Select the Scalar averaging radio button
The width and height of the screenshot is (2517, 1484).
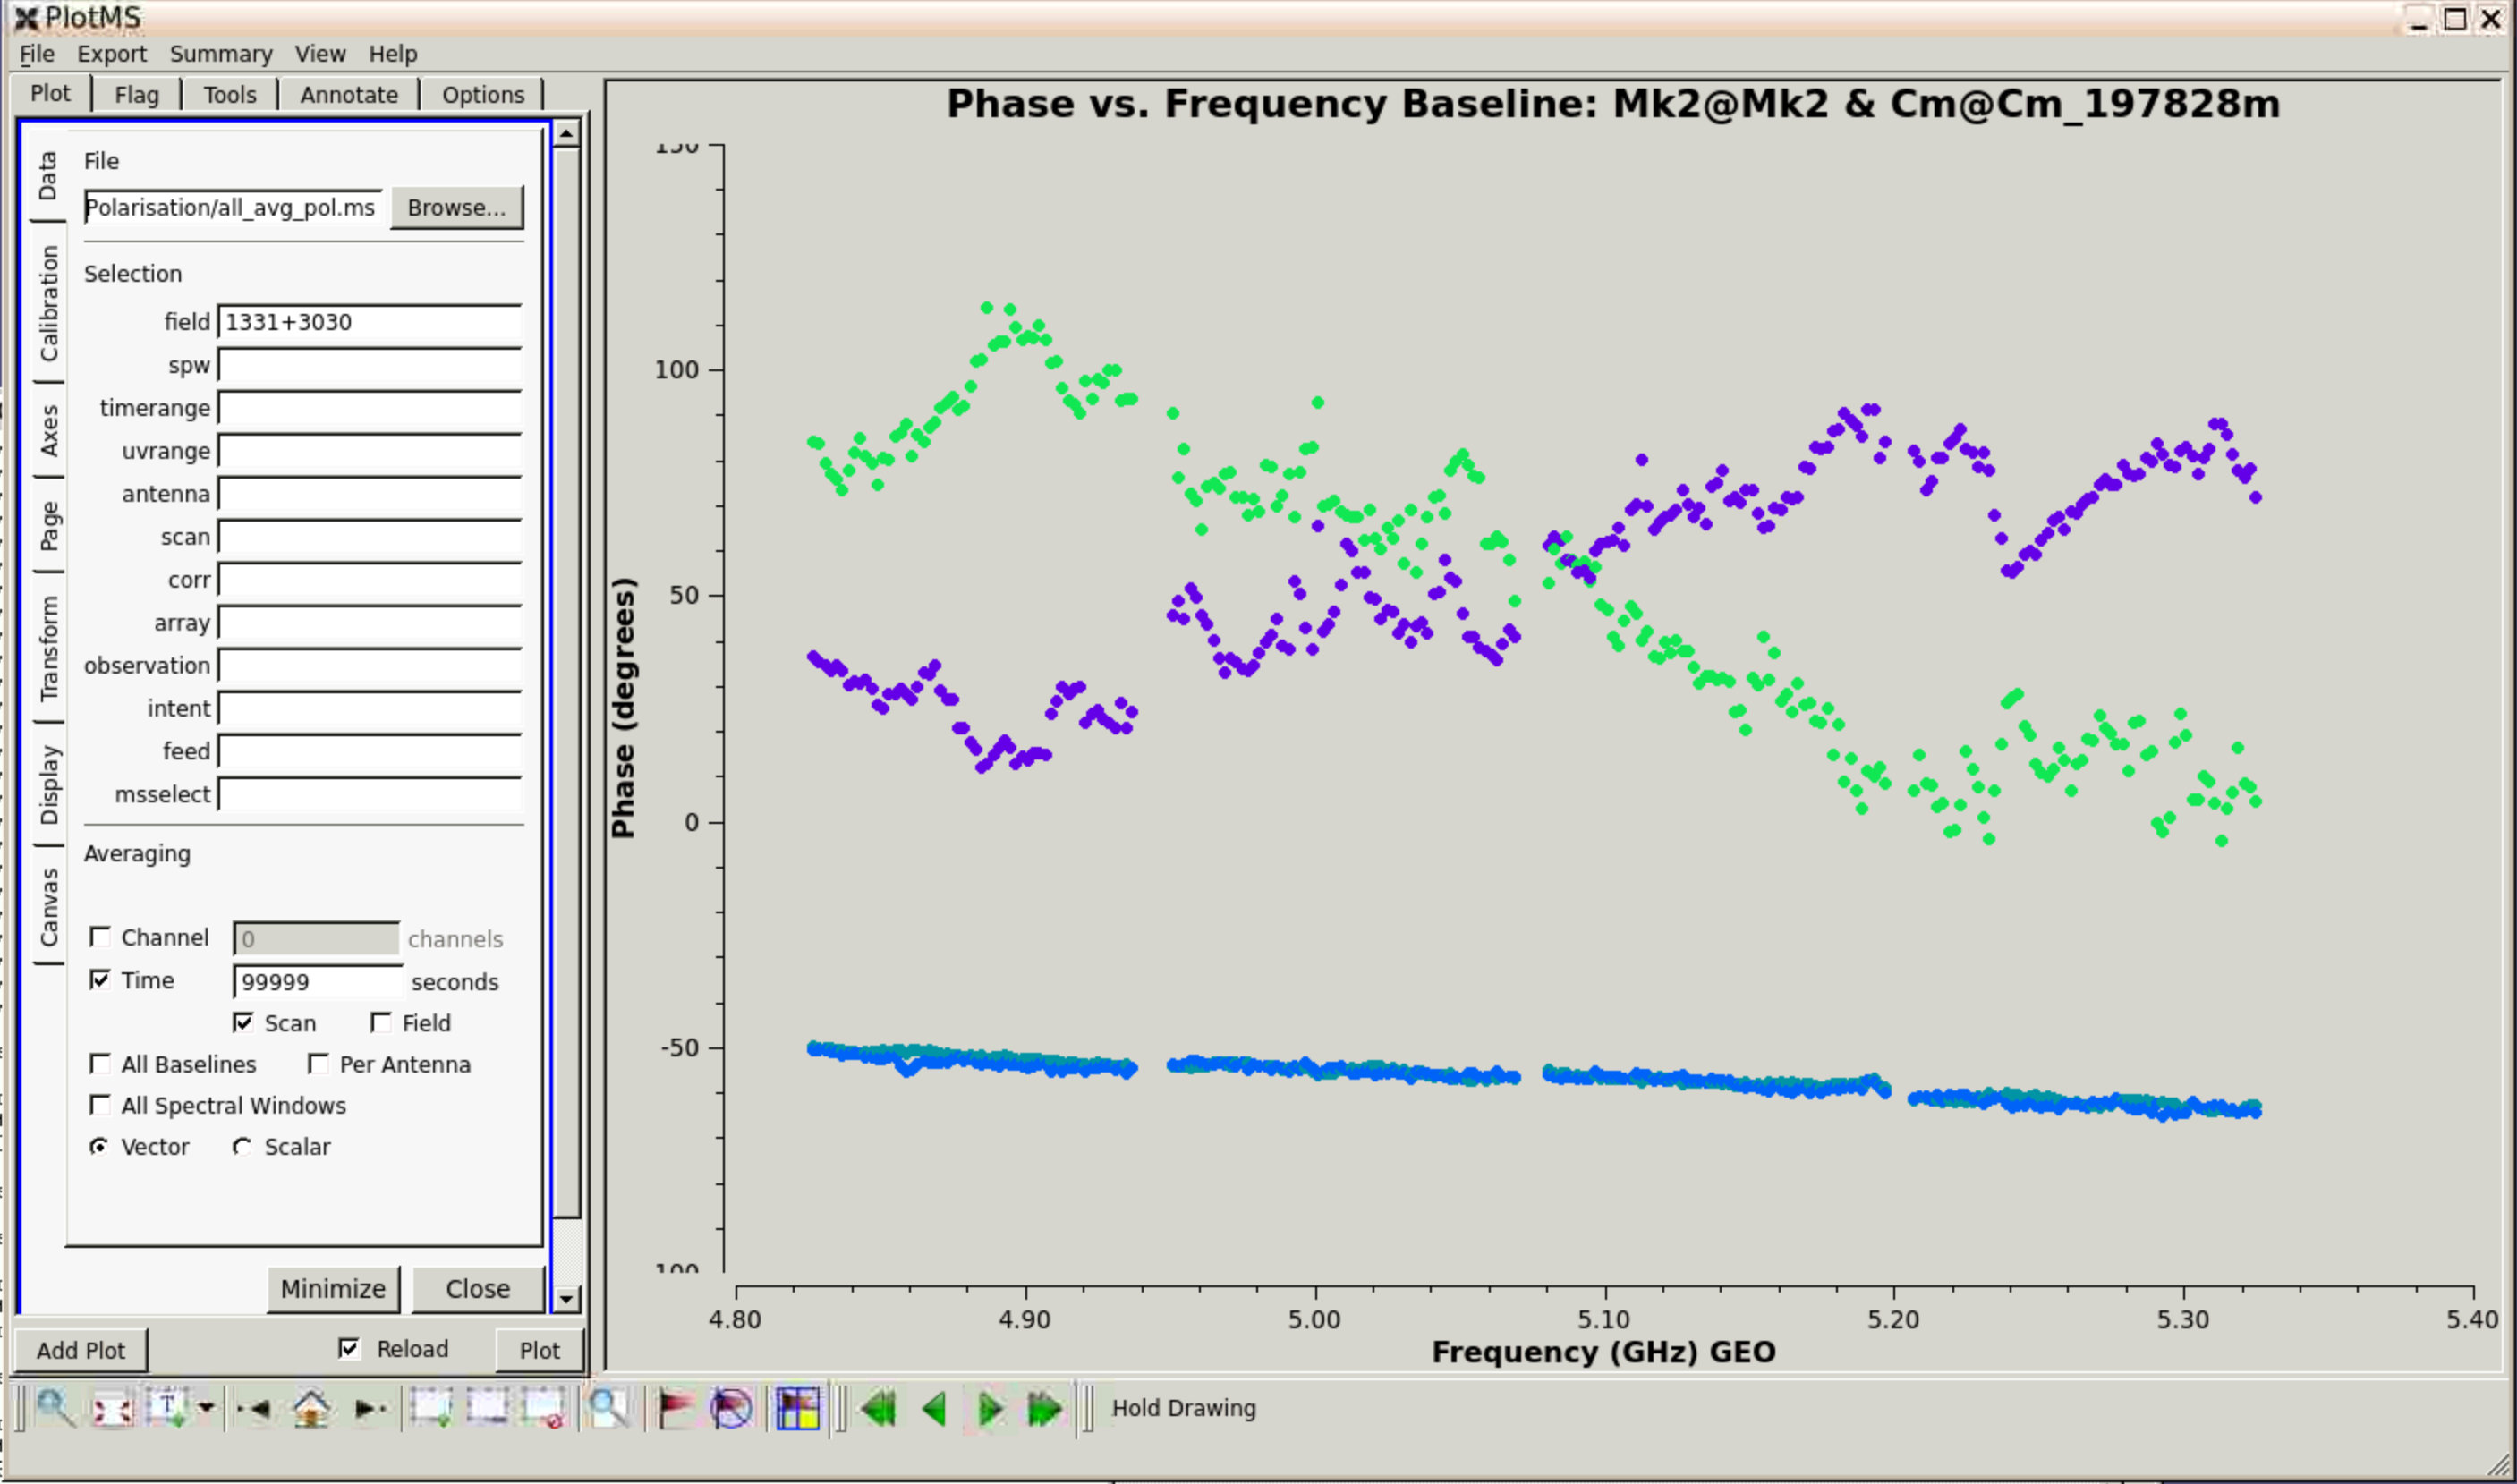[242, 1147]
